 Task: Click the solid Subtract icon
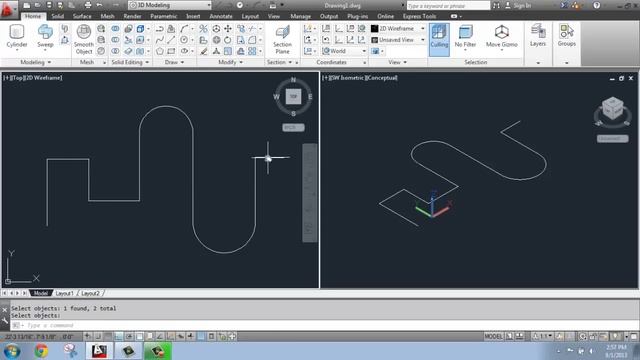click(x=115, y=40)
